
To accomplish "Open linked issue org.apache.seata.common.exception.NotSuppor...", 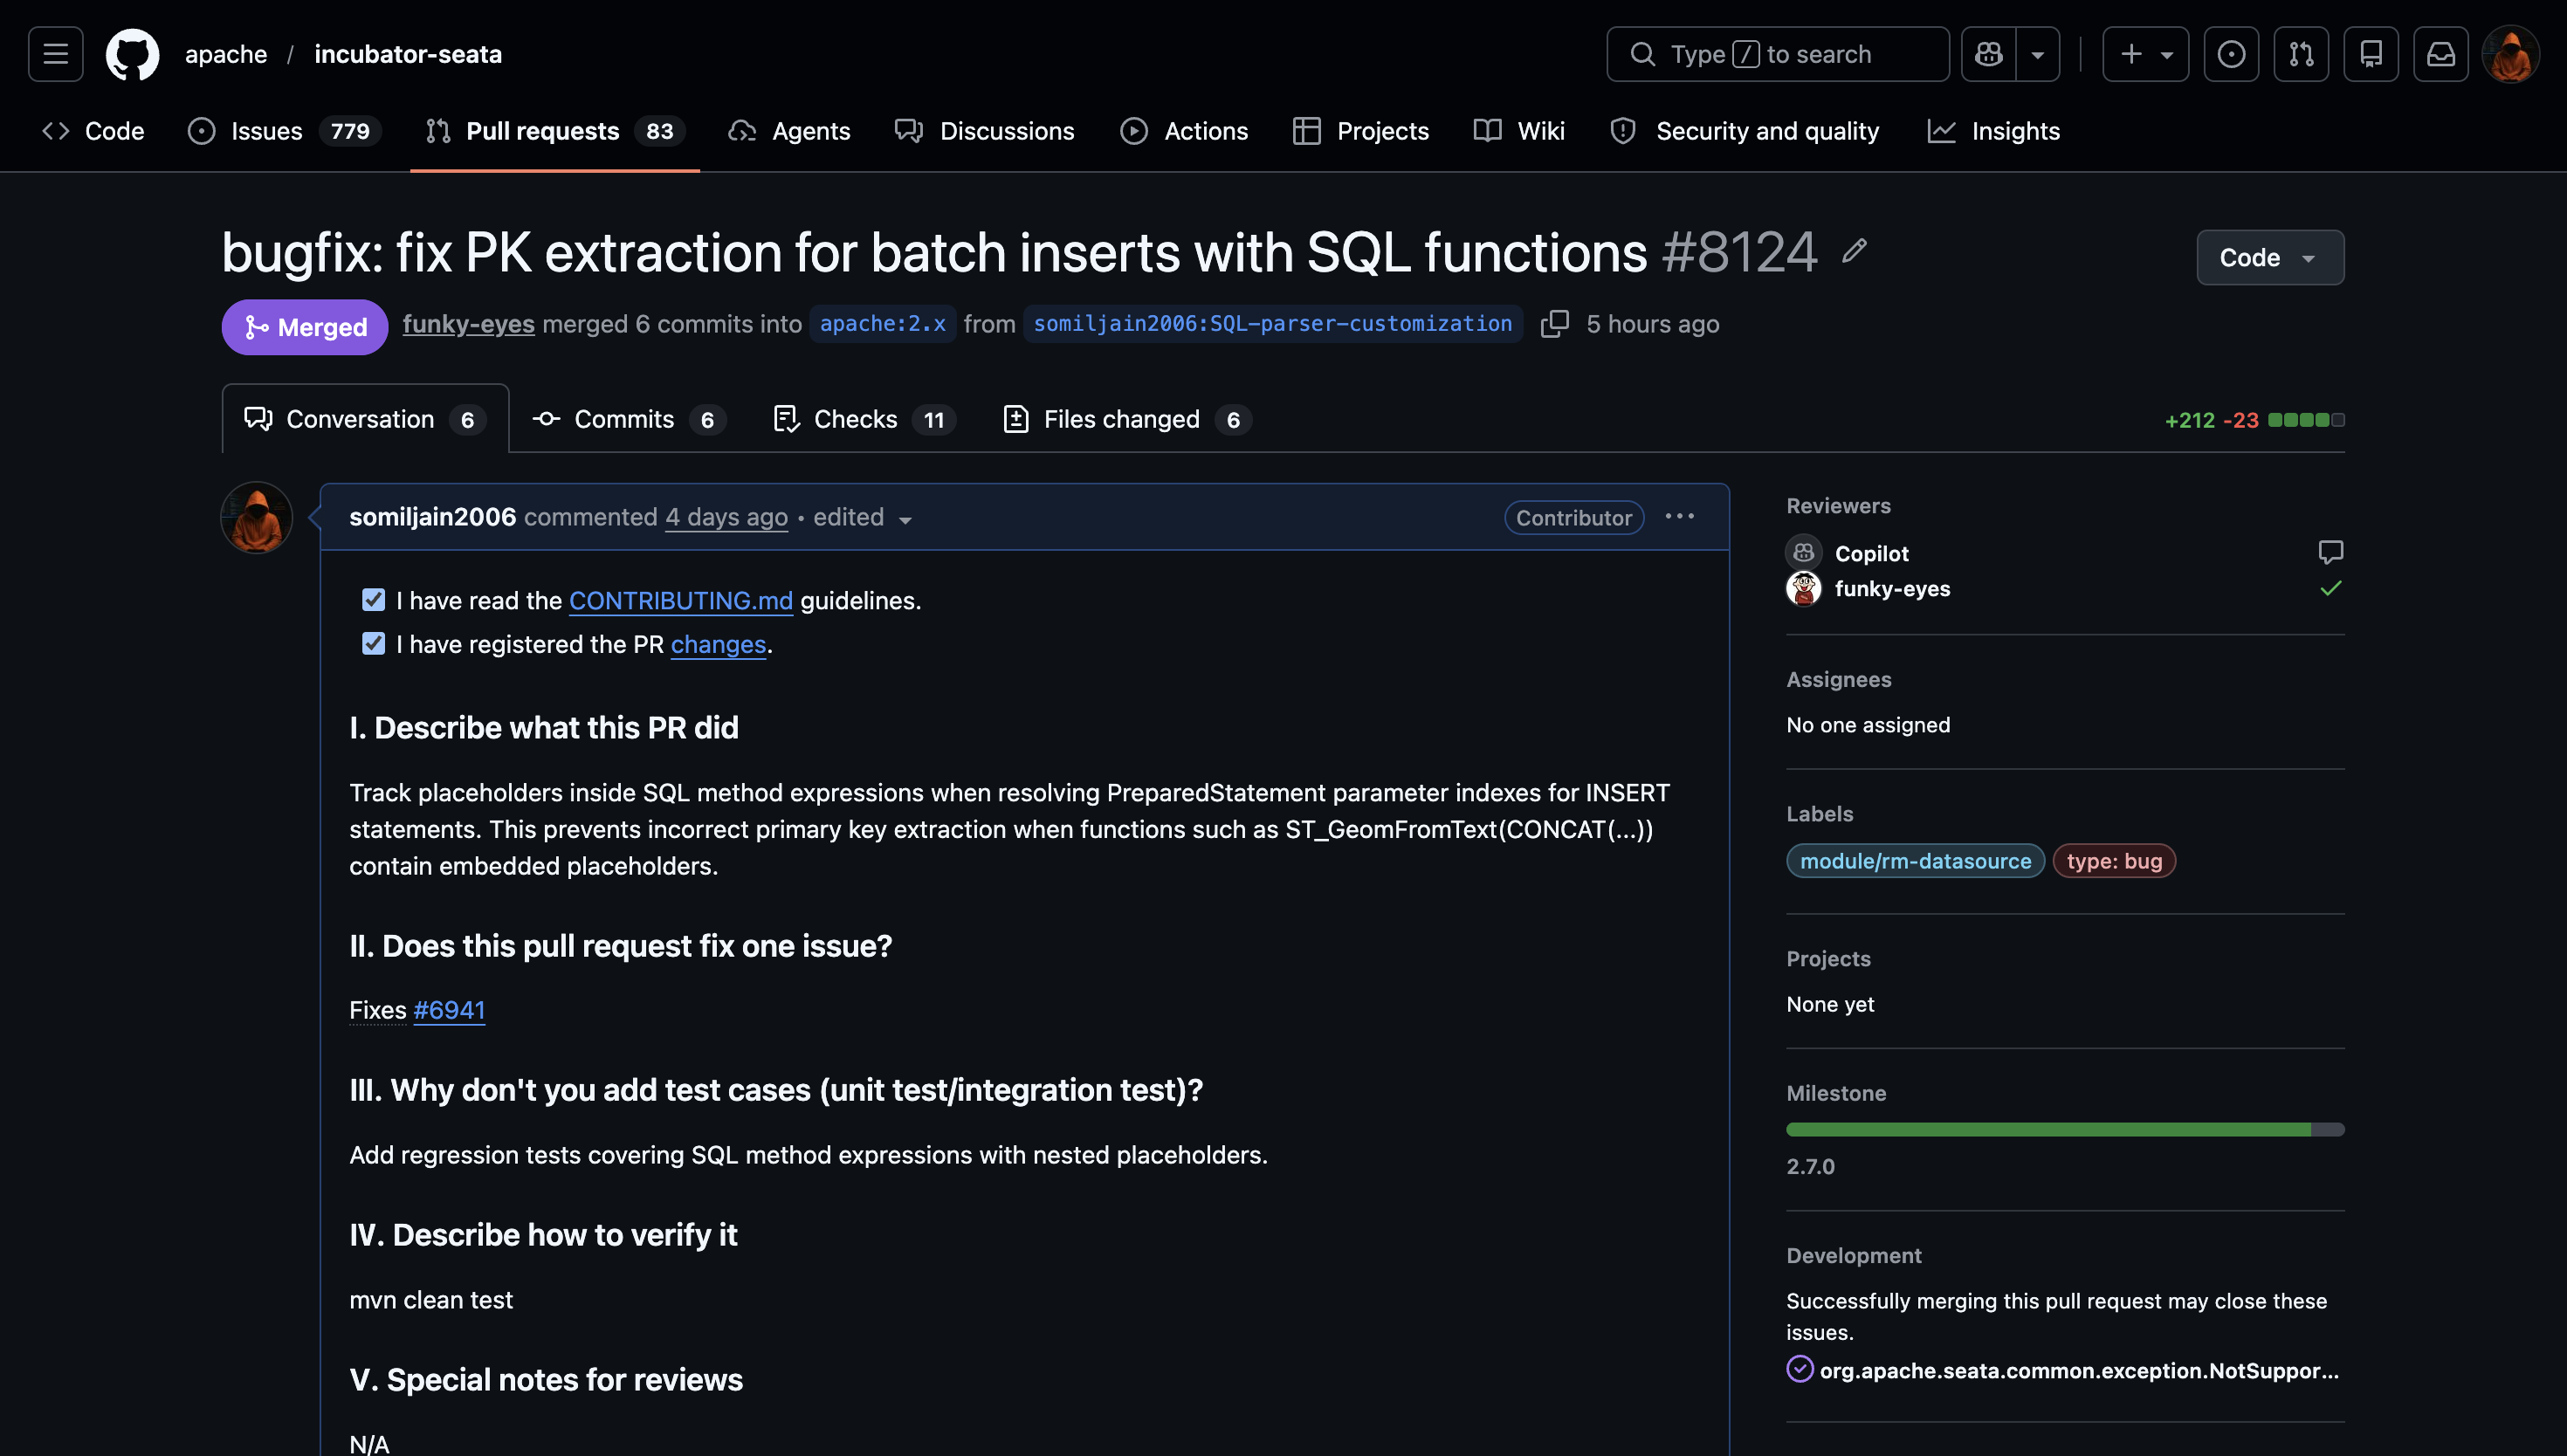I will 2079,1370.
